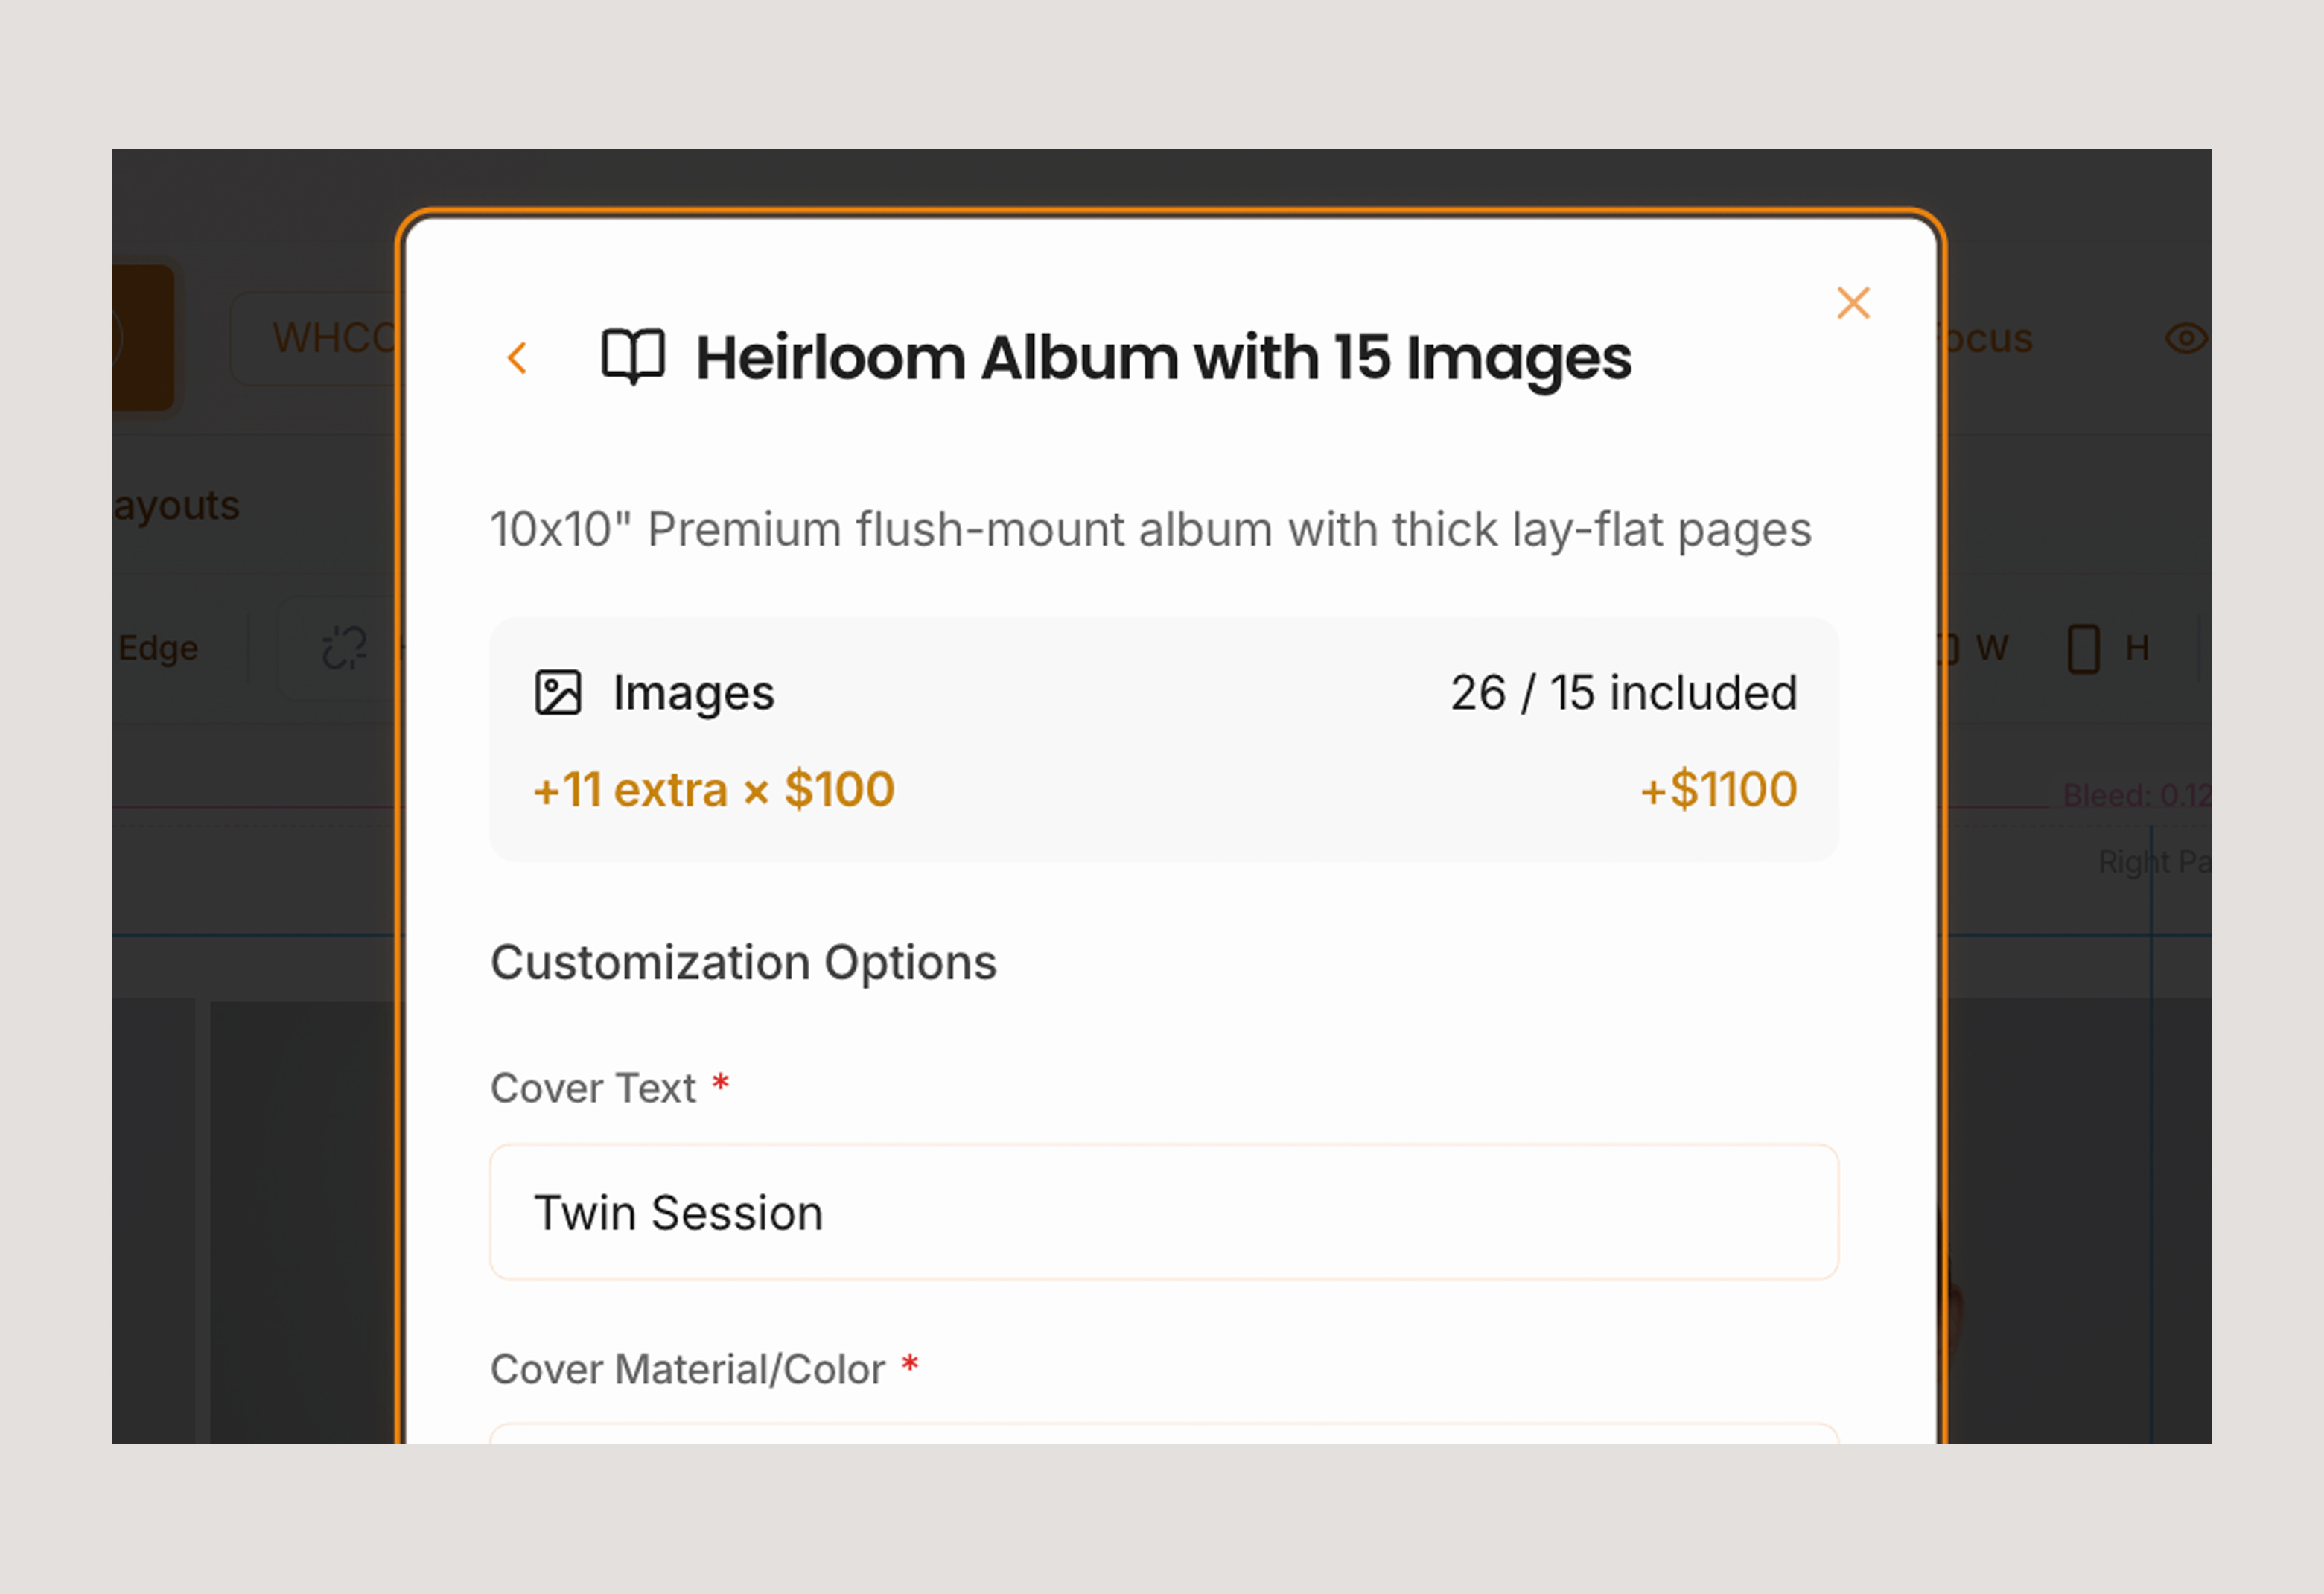Click the +11 extra × $100 price link

[x=713, y=789]
